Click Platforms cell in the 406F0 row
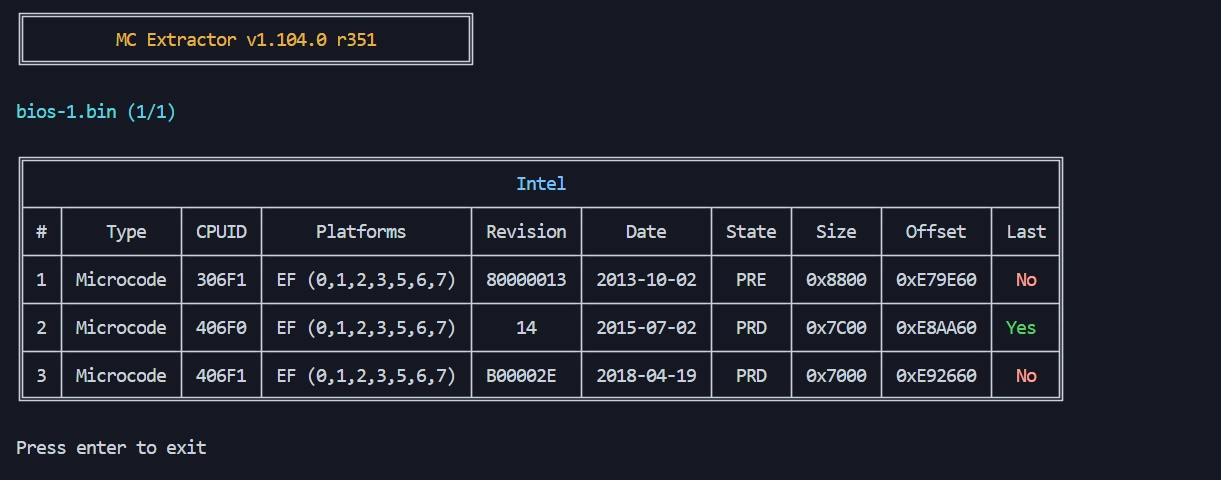The height and width of the screenshot is (480, 1221). pyautogui.click(x=366, y=328)
